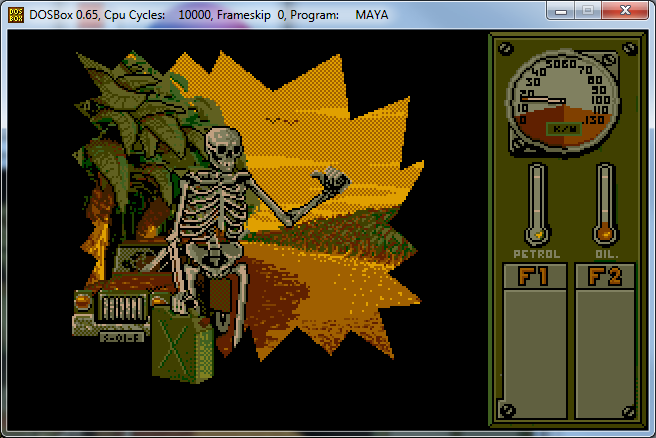The height and width of the screenshot is (438, 656).
Task: Click the DOSBox icon in title bar
Action: pyautogui.click(x=16, y=15)
